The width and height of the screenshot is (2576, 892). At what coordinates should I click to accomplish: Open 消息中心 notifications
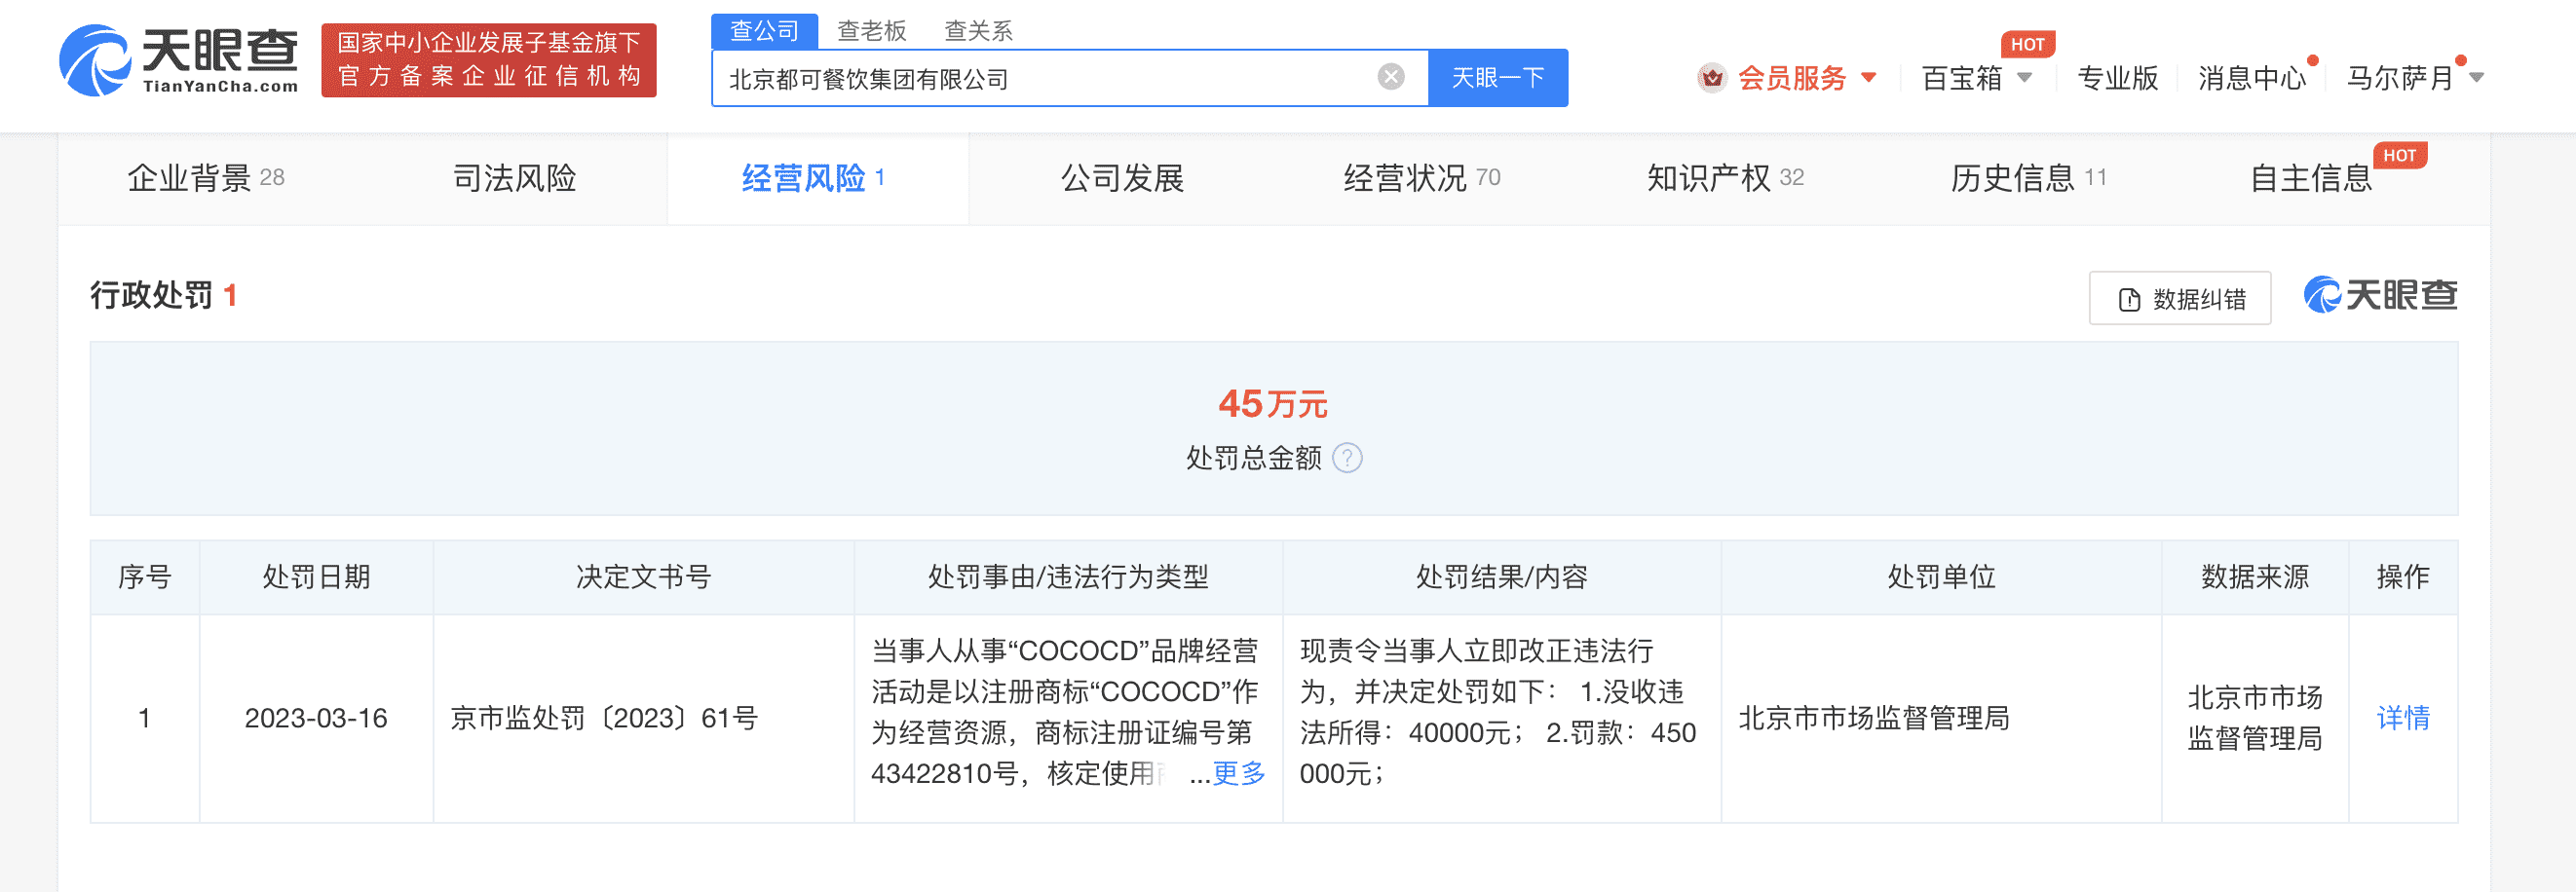[2250, 77]
